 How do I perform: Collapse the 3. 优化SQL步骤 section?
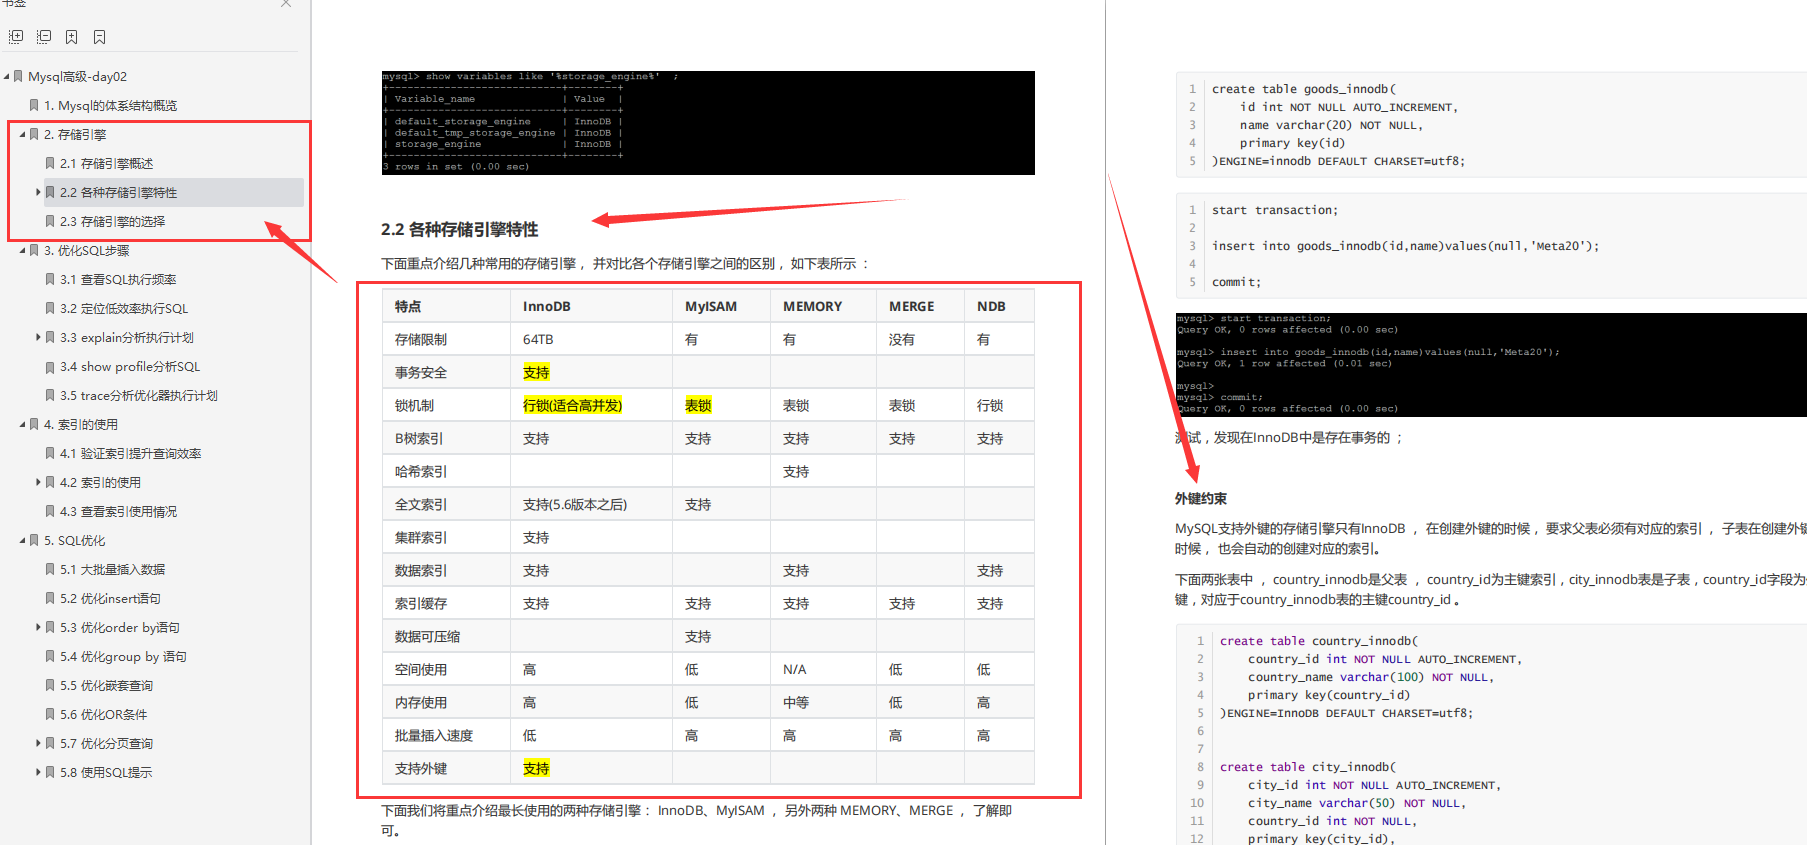pyautogui.click(x=22, y=250)
